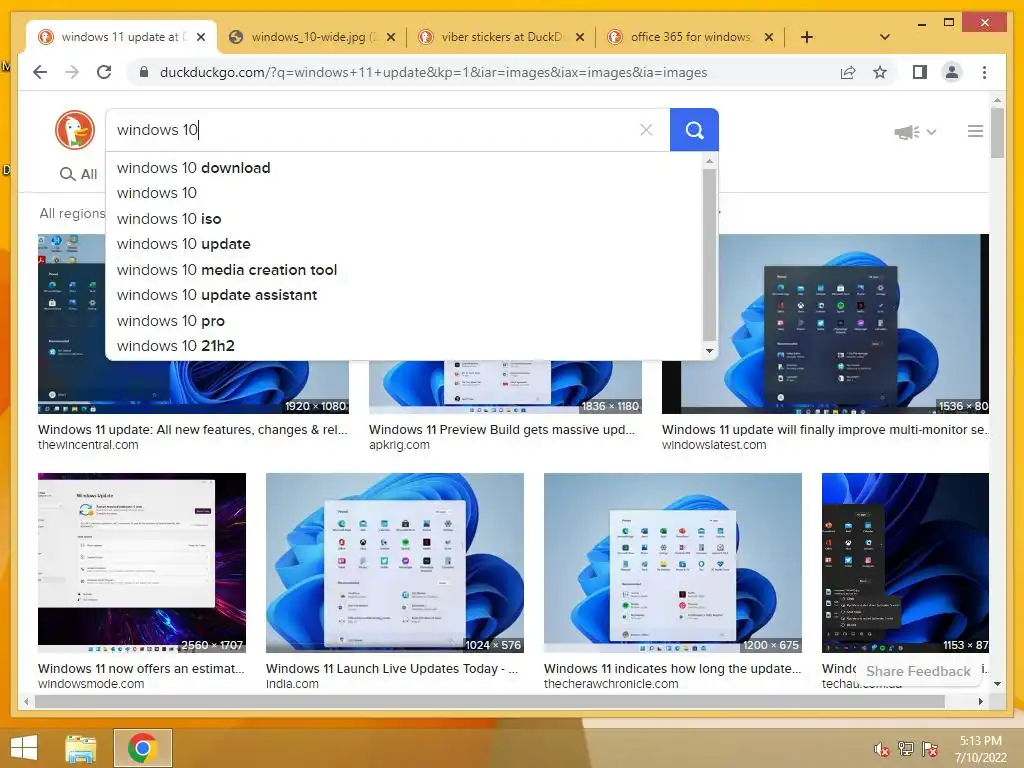Open the Chrome side panel icon
The width and height of the screenshot is (1024, 768).
click(920, 72)
